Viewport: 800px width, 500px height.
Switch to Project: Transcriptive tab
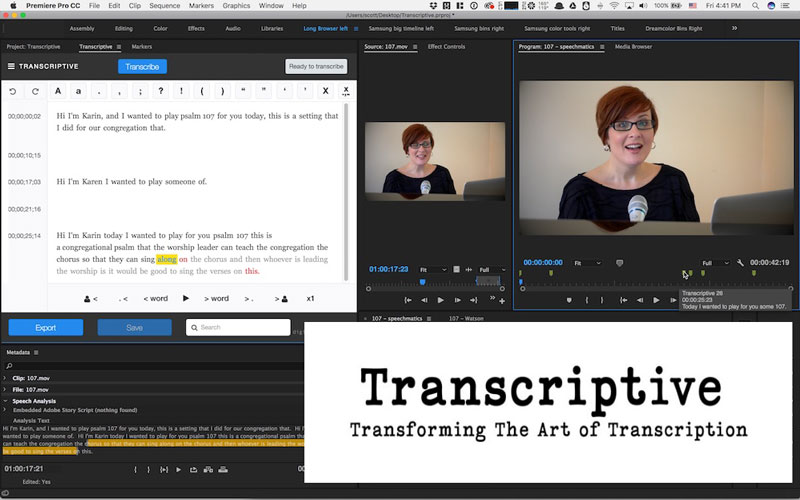[x=33, y=46]
